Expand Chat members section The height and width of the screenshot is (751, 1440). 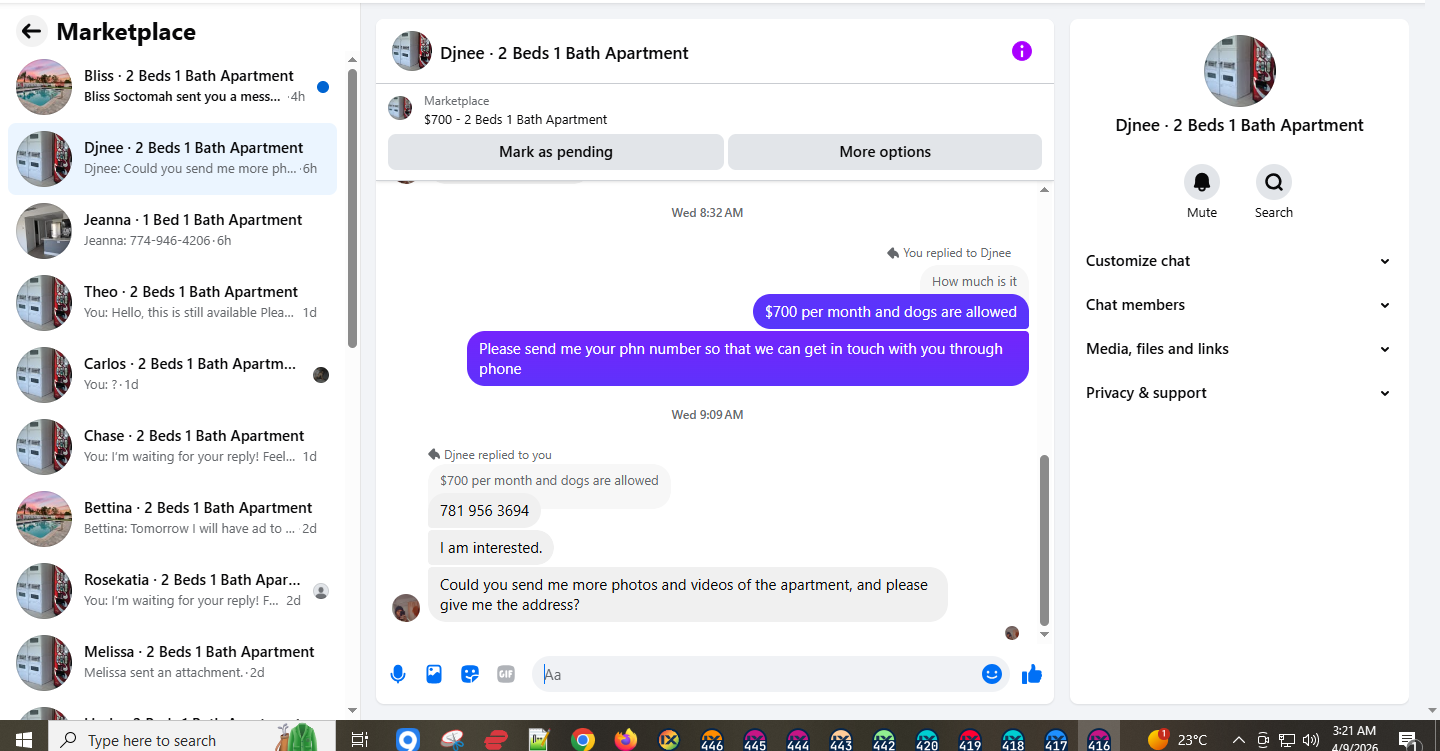(1239, 305)
